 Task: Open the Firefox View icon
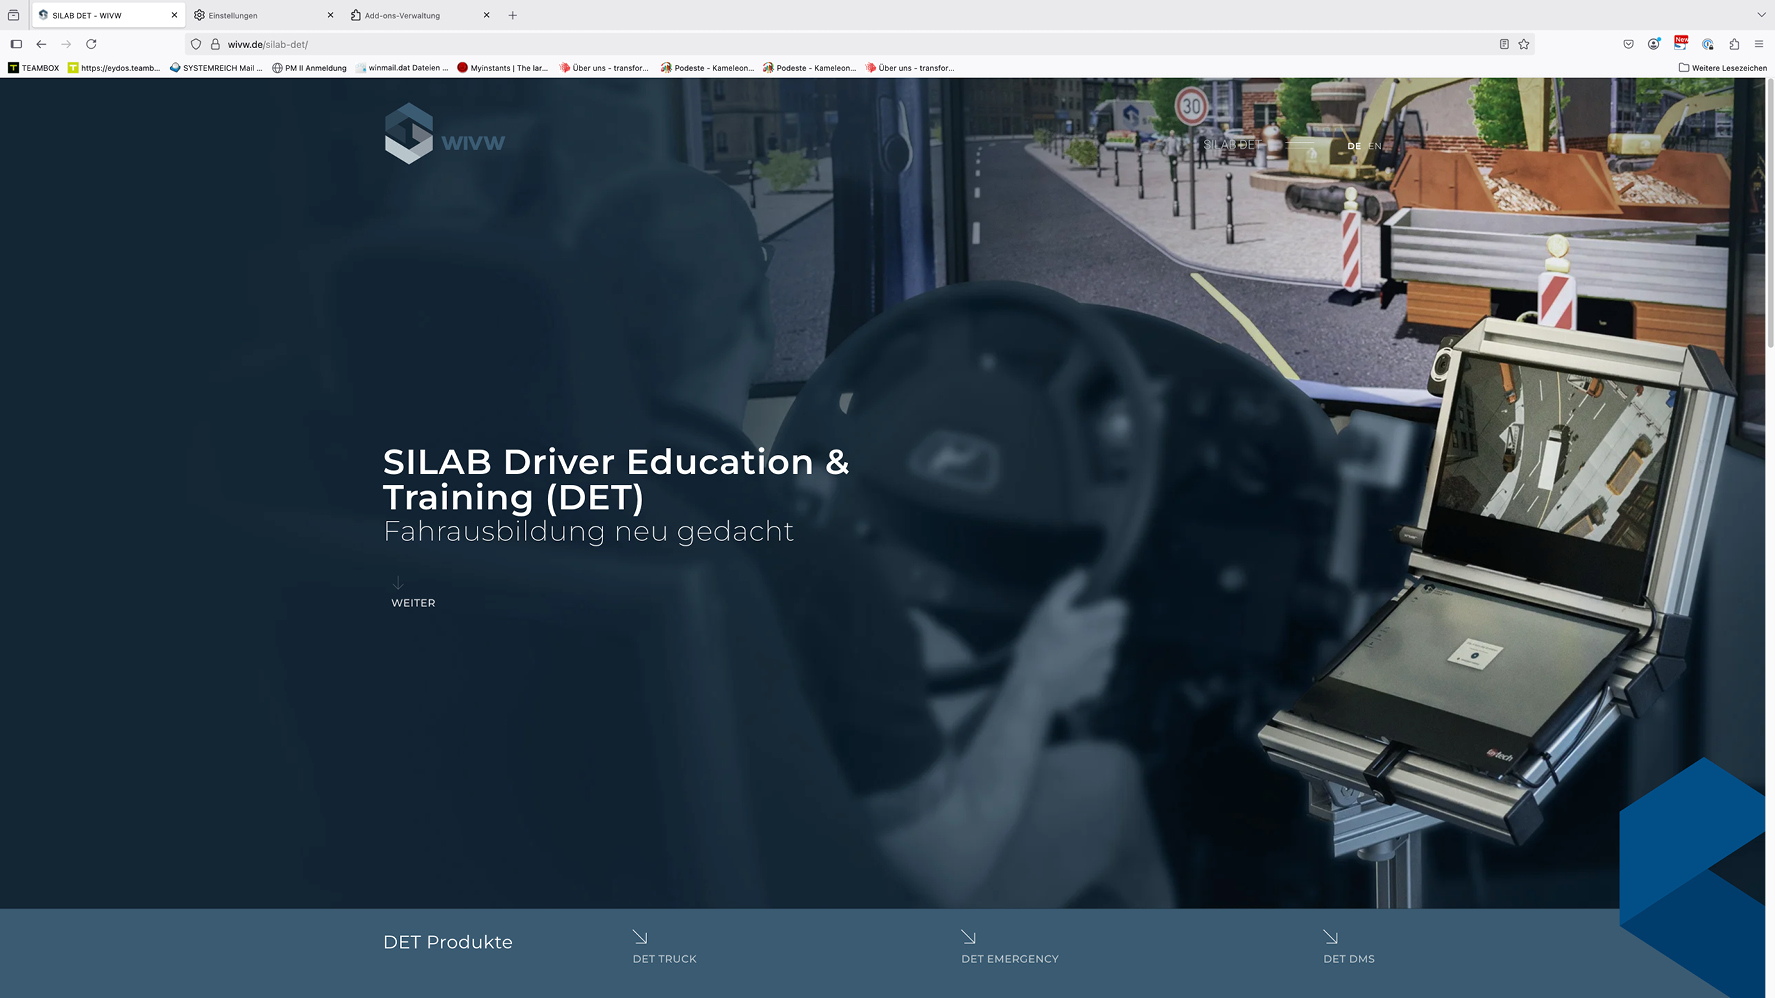(13, 15)
